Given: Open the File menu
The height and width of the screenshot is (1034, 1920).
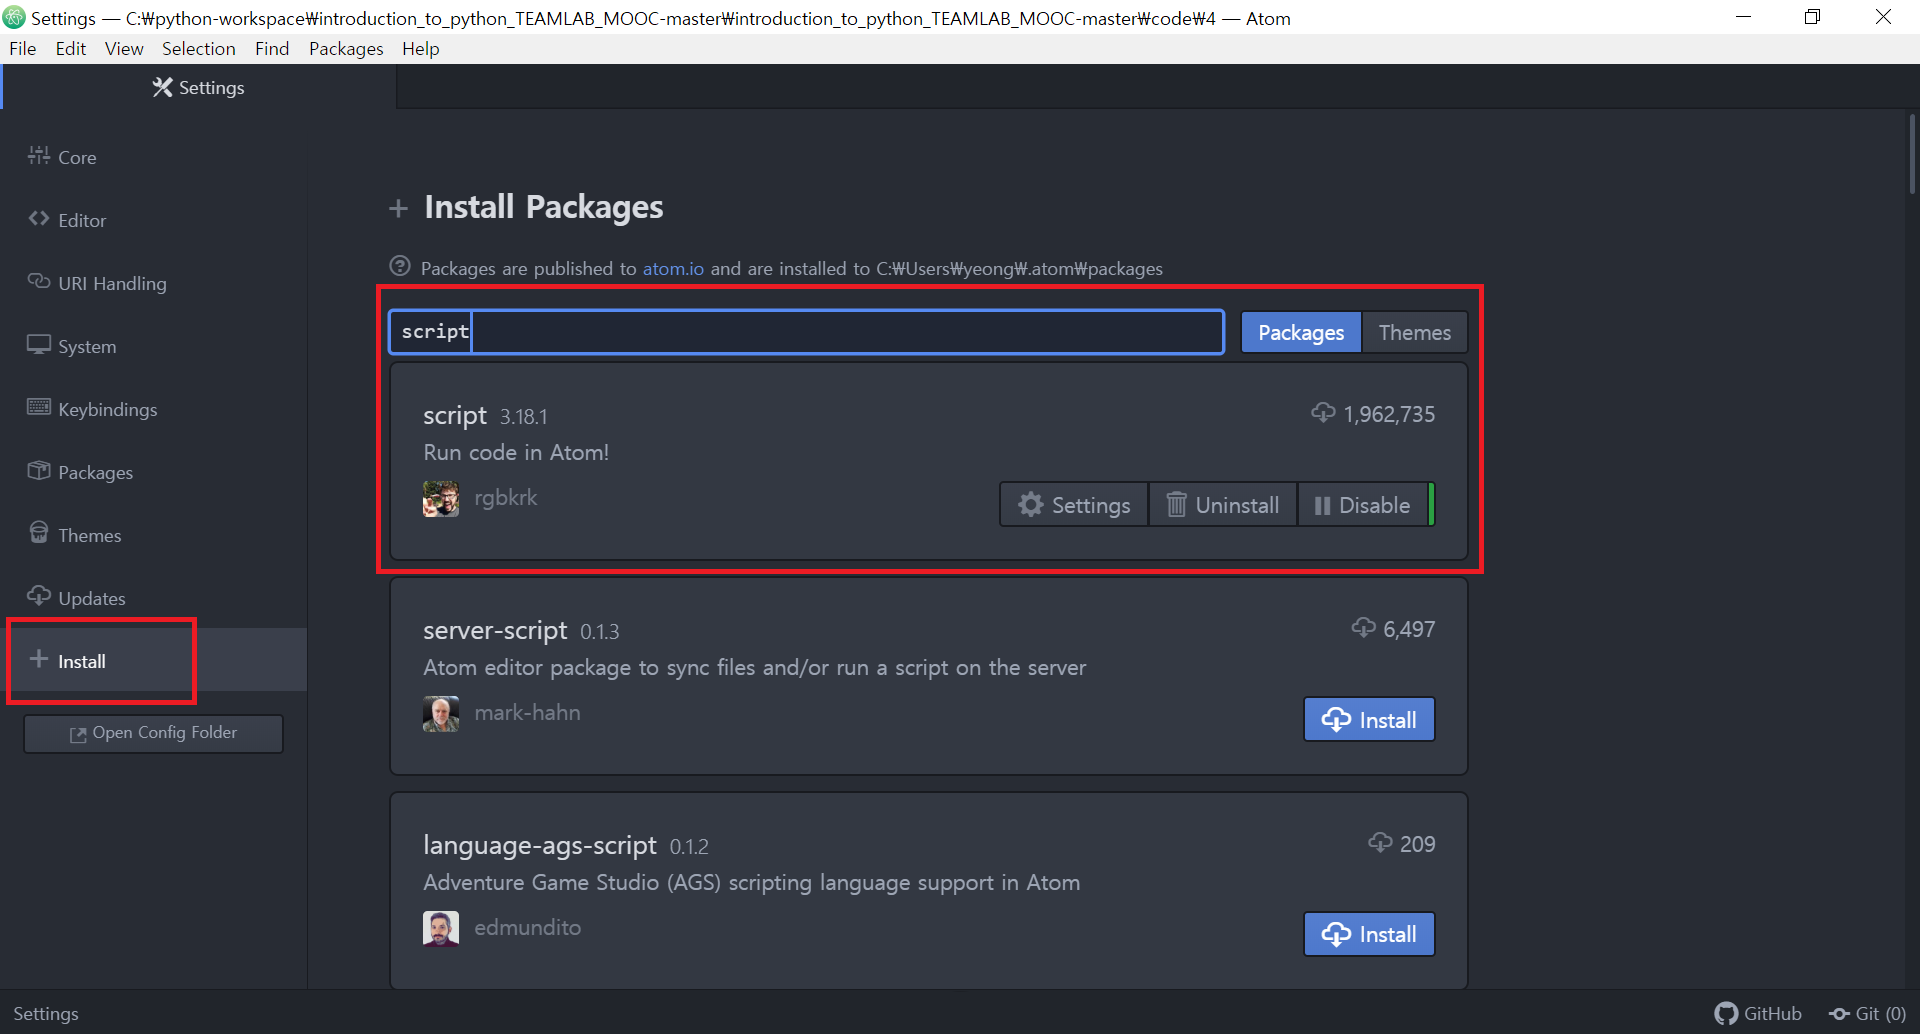Looking at the screenshot, I should click(x=23, y=48).
